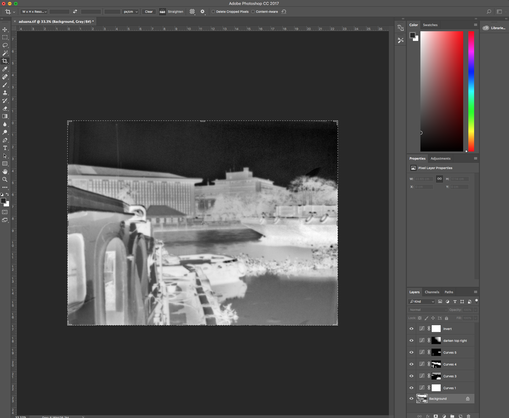Screen dimensions: 509x418
Task: Enable Delete Cropped Pixels checkbox
Action: click(x=213, y=12)
